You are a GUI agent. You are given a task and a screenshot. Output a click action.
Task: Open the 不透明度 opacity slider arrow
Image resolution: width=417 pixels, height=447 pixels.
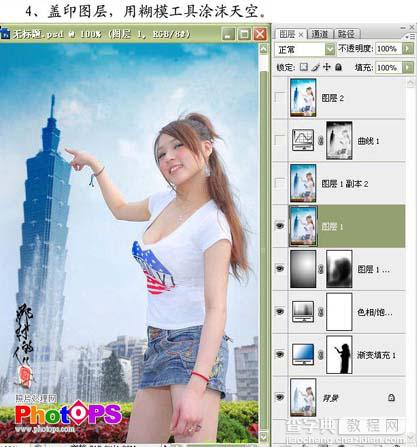tap(408, 49)
